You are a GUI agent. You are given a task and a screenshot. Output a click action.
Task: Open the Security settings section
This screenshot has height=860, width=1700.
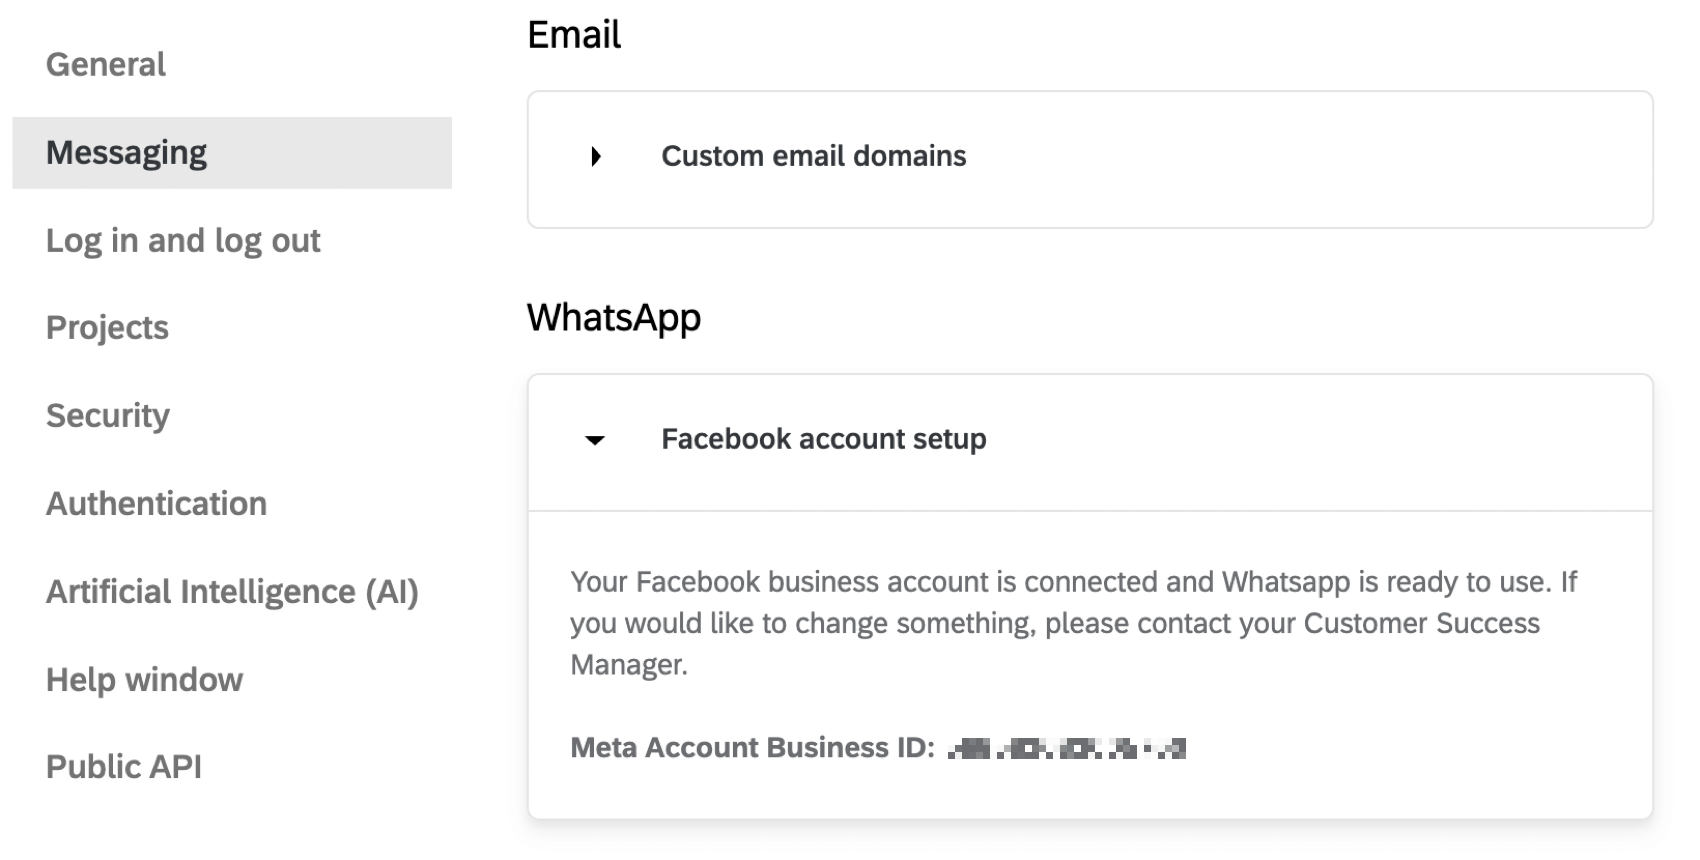pyautogui.click(x=107, y=415)
